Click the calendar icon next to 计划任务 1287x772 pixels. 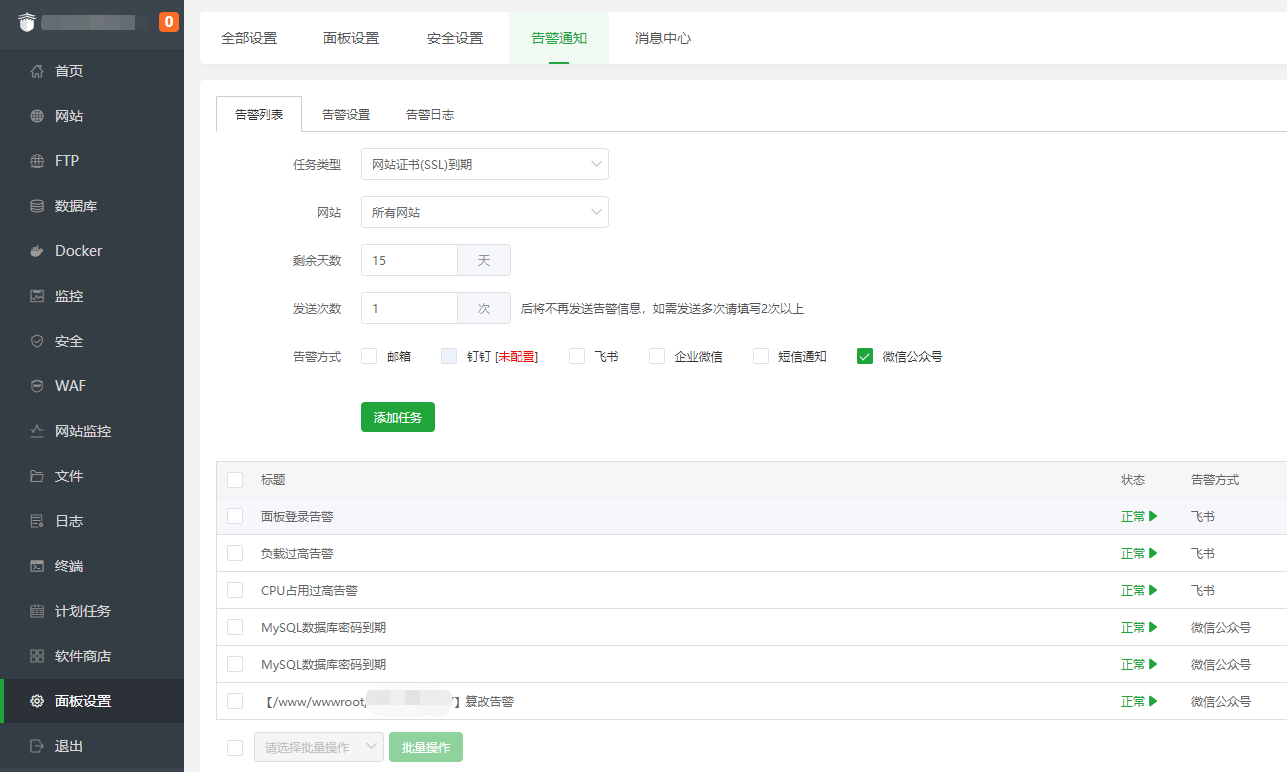pos(37,611)
